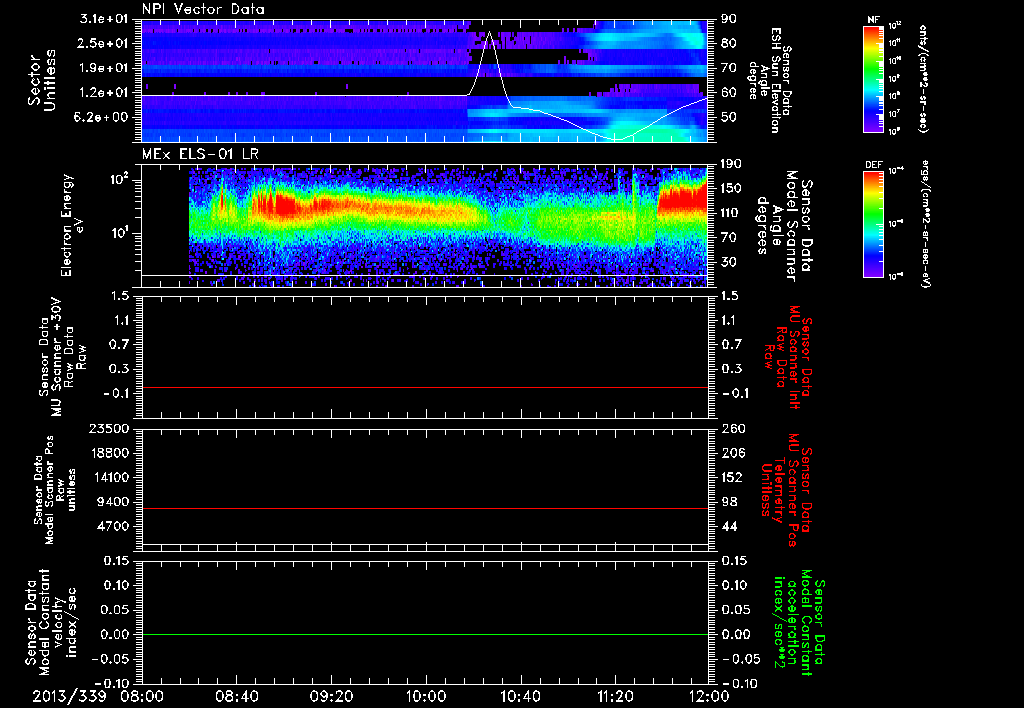Click the DEF color scale bar
Viewport: 1024px width, 708px height.
click(870, 222)
